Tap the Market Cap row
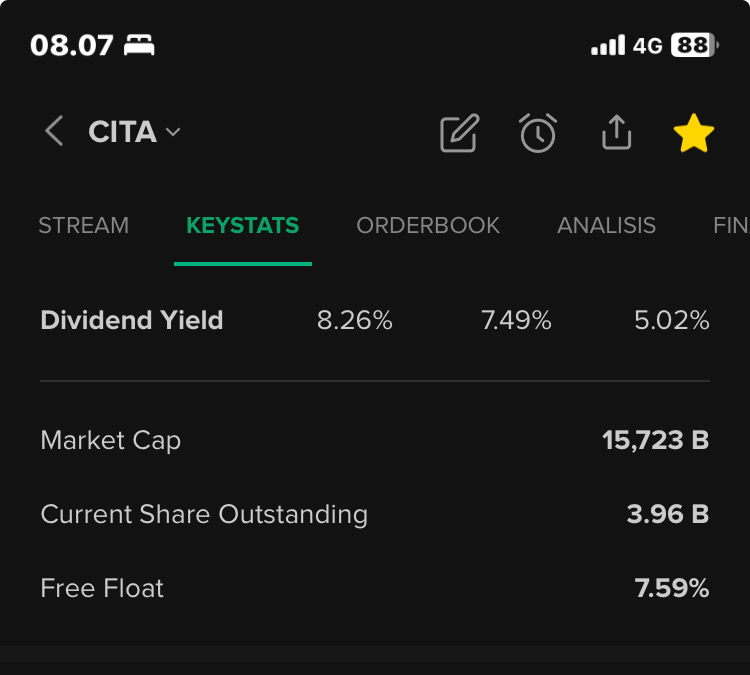Screen dimensions: 750x675 click(375, 440)
